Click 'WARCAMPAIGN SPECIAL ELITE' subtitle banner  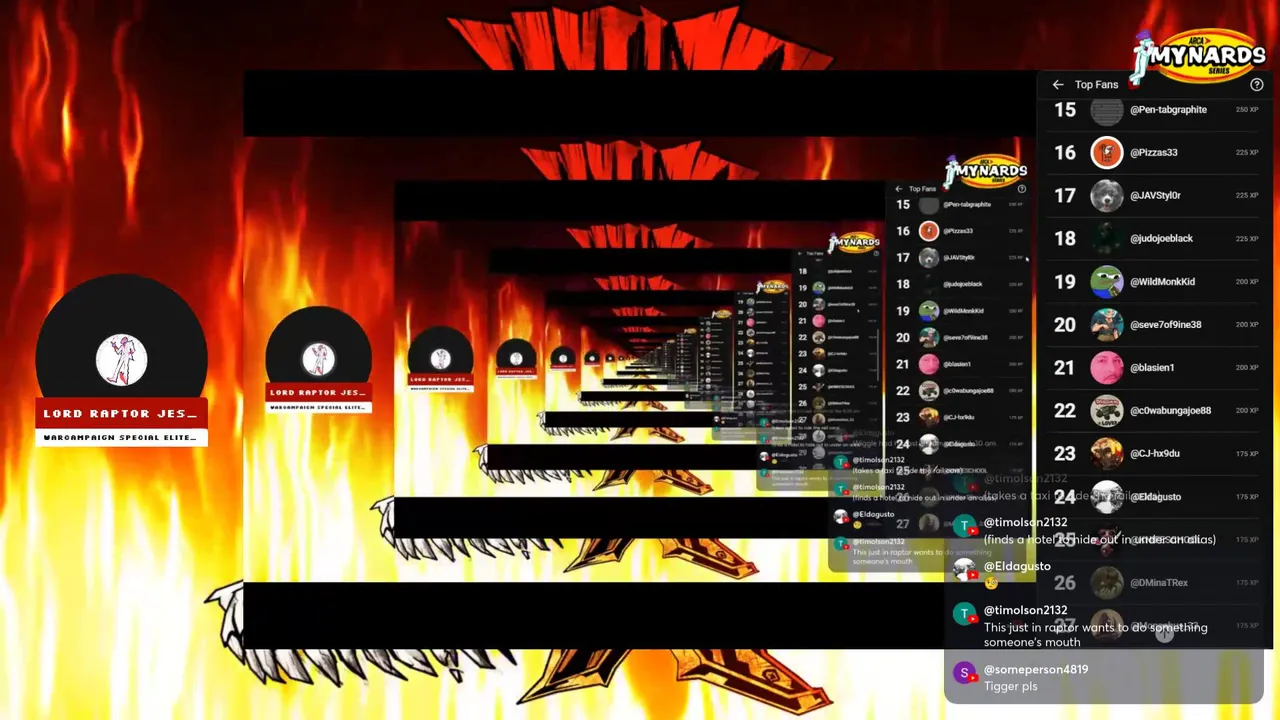(121, 438)
